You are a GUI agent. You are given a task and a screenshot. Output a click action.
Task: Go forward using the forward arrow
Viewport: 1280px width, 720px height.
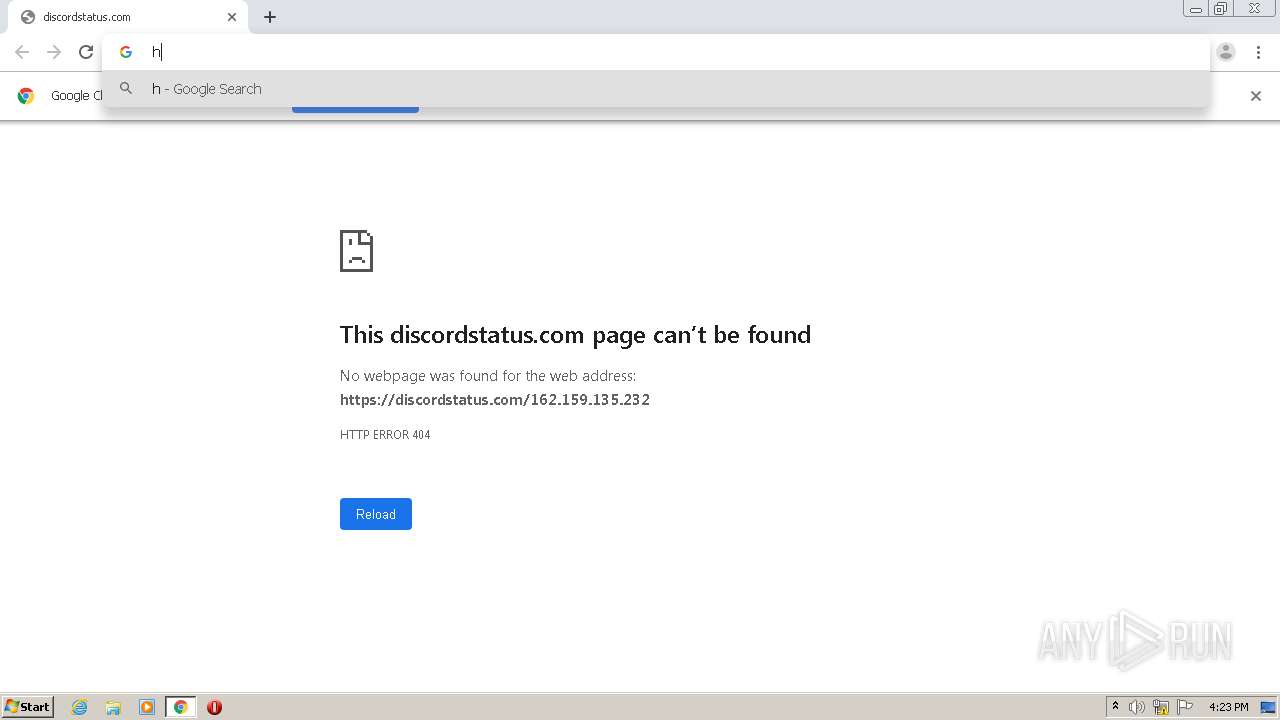click(x=54, y=52)
